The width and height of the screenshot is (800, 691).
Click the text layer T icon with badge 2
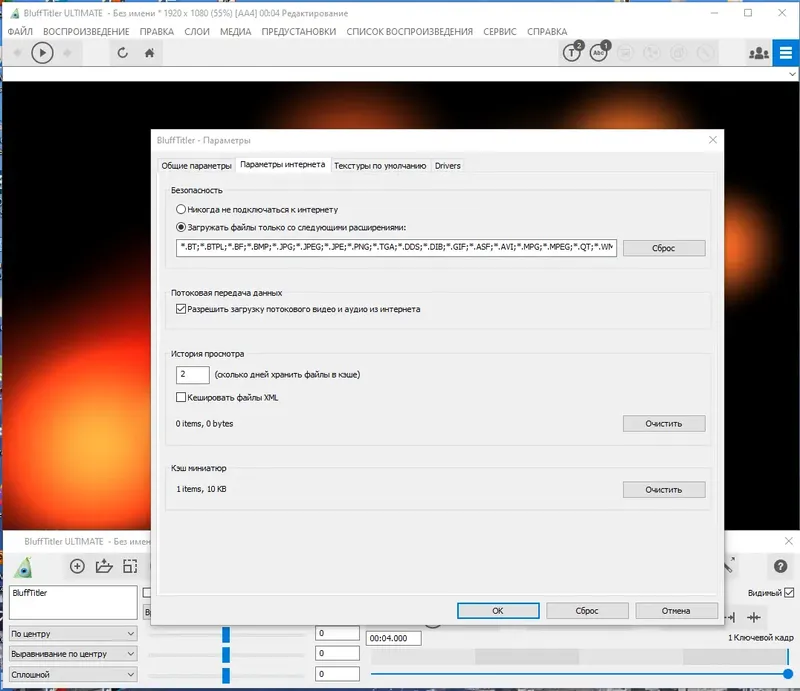(572, 52)
